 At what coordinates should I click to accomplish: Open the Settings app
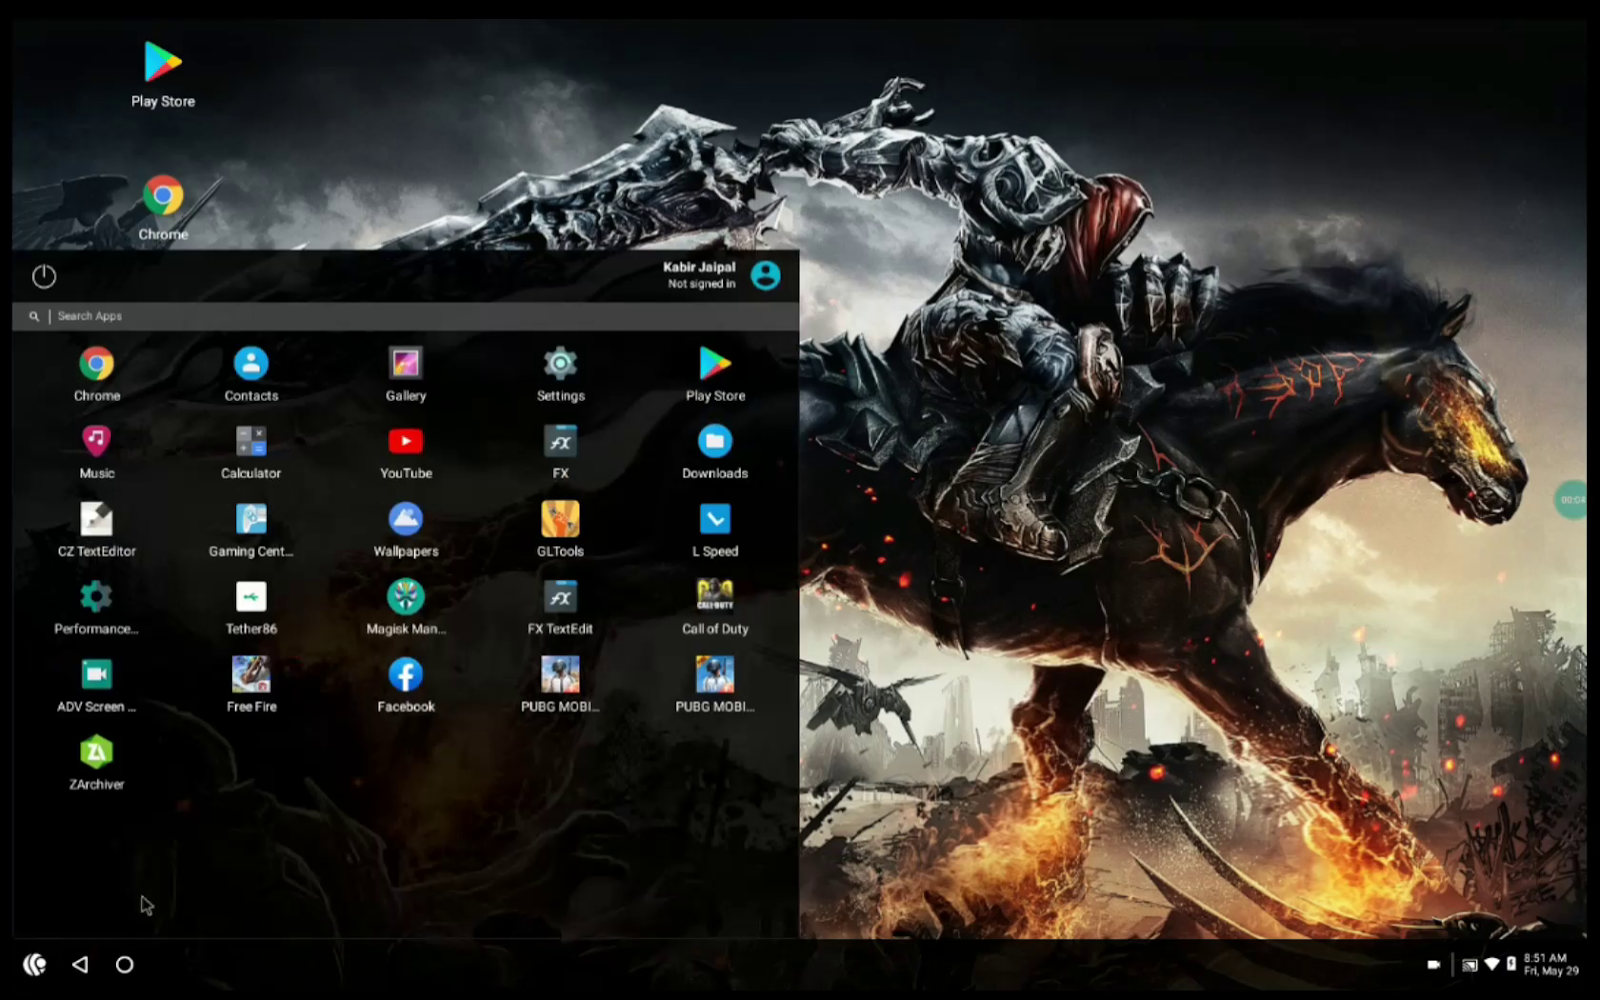561,374
